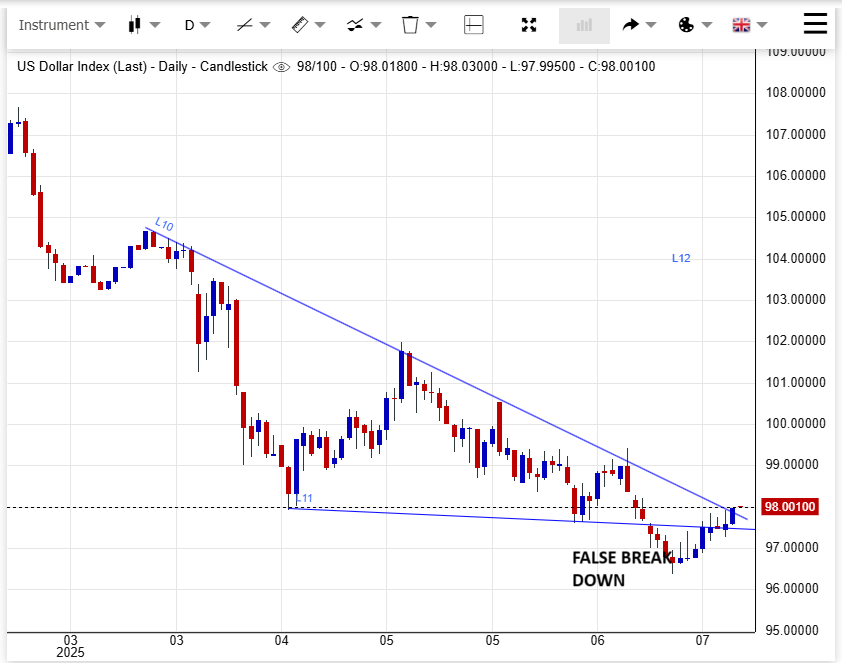Screen dimensions: 842x663
Task: Select the trend line drawing tool
Action: (x=253, y=25)
